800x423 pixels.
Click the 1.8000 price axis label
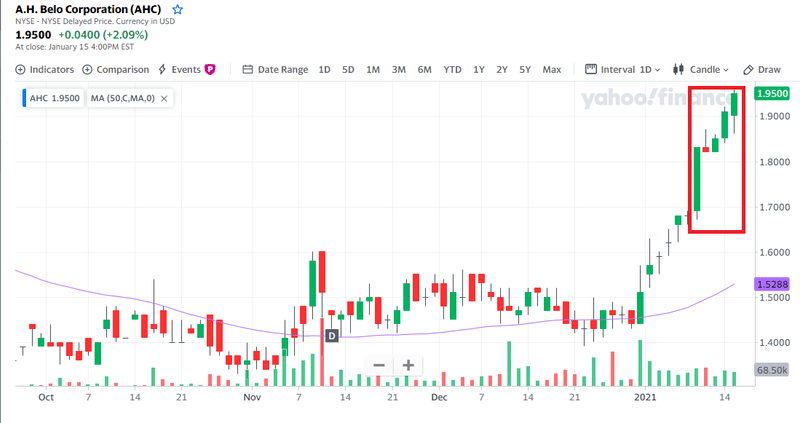click(774, 162)
